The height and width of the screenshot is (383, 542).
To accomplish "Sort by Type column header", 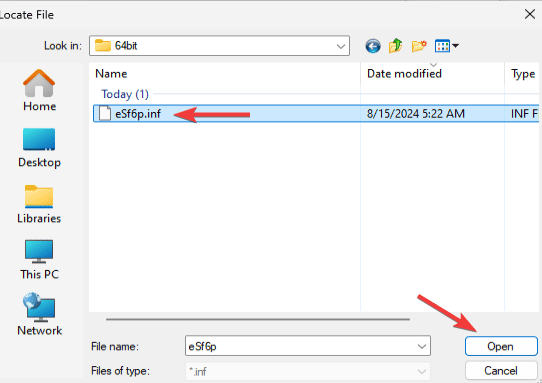I will (523, 74).
